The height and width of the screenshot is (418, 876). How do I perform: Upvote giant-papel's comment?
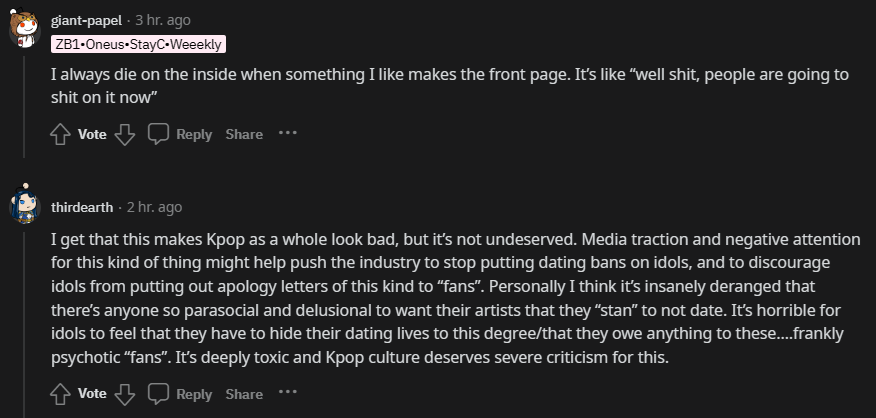60,134
